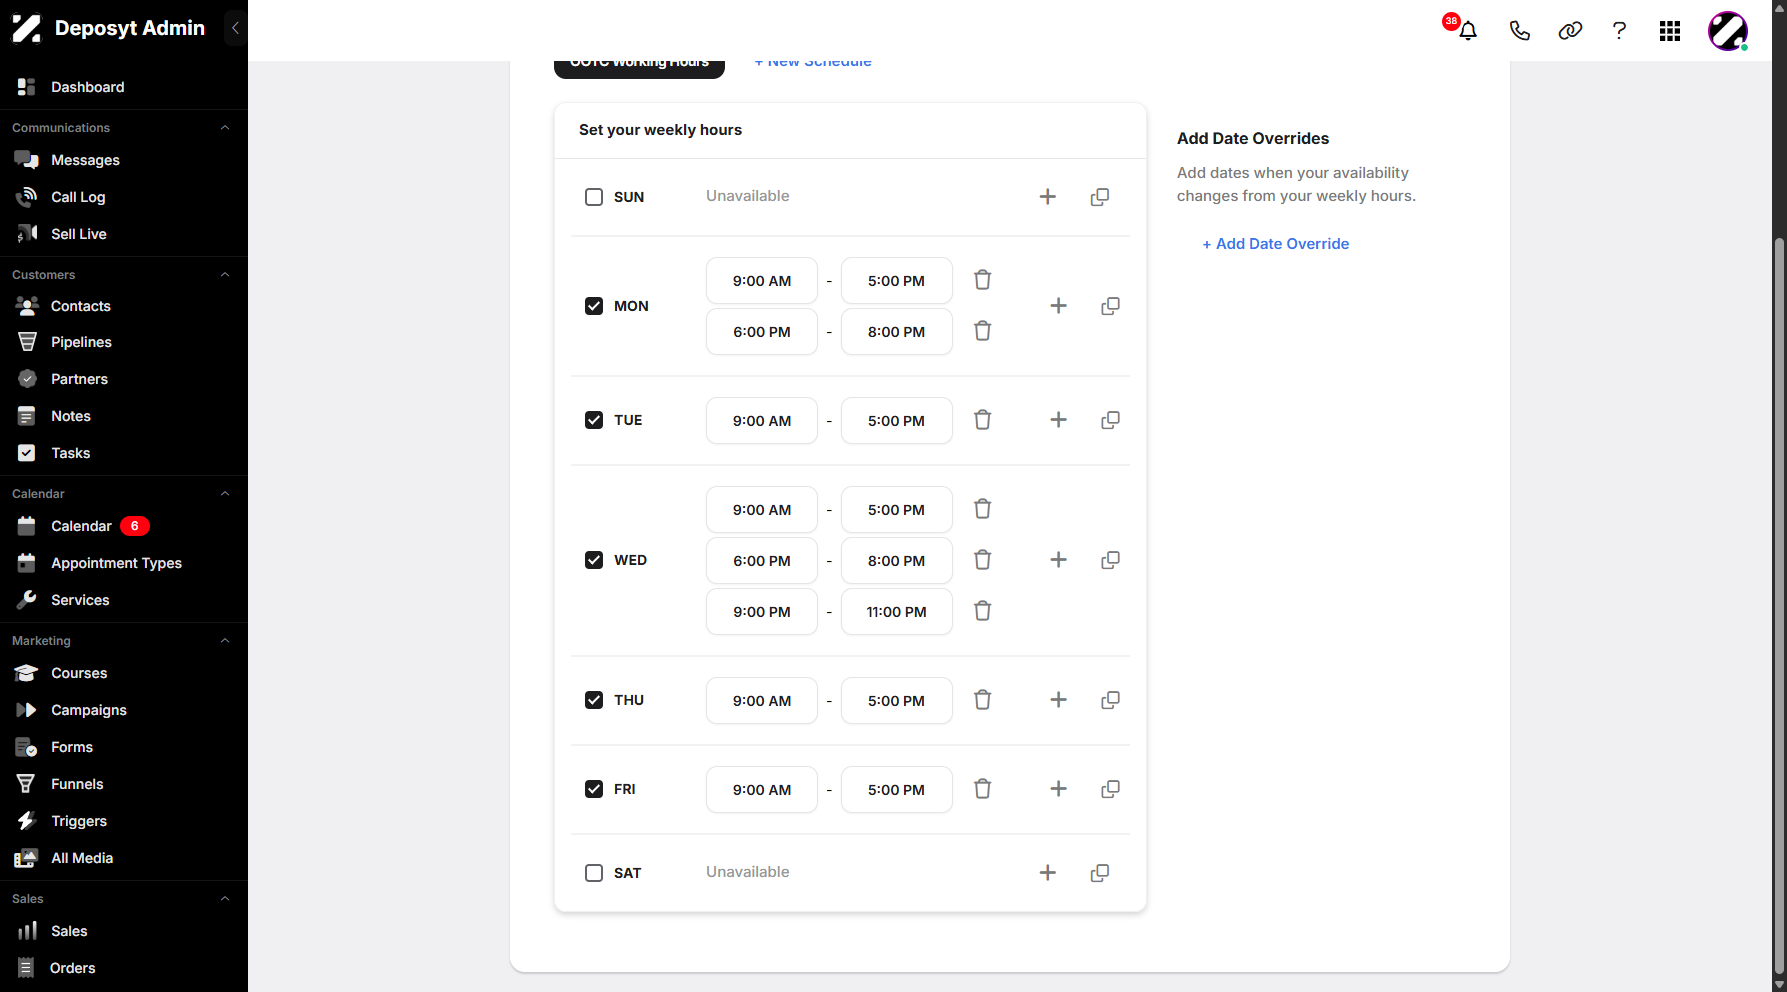Collapse the Calendar section
This screenshot has width=1787, height=992.
pos(225,494)
